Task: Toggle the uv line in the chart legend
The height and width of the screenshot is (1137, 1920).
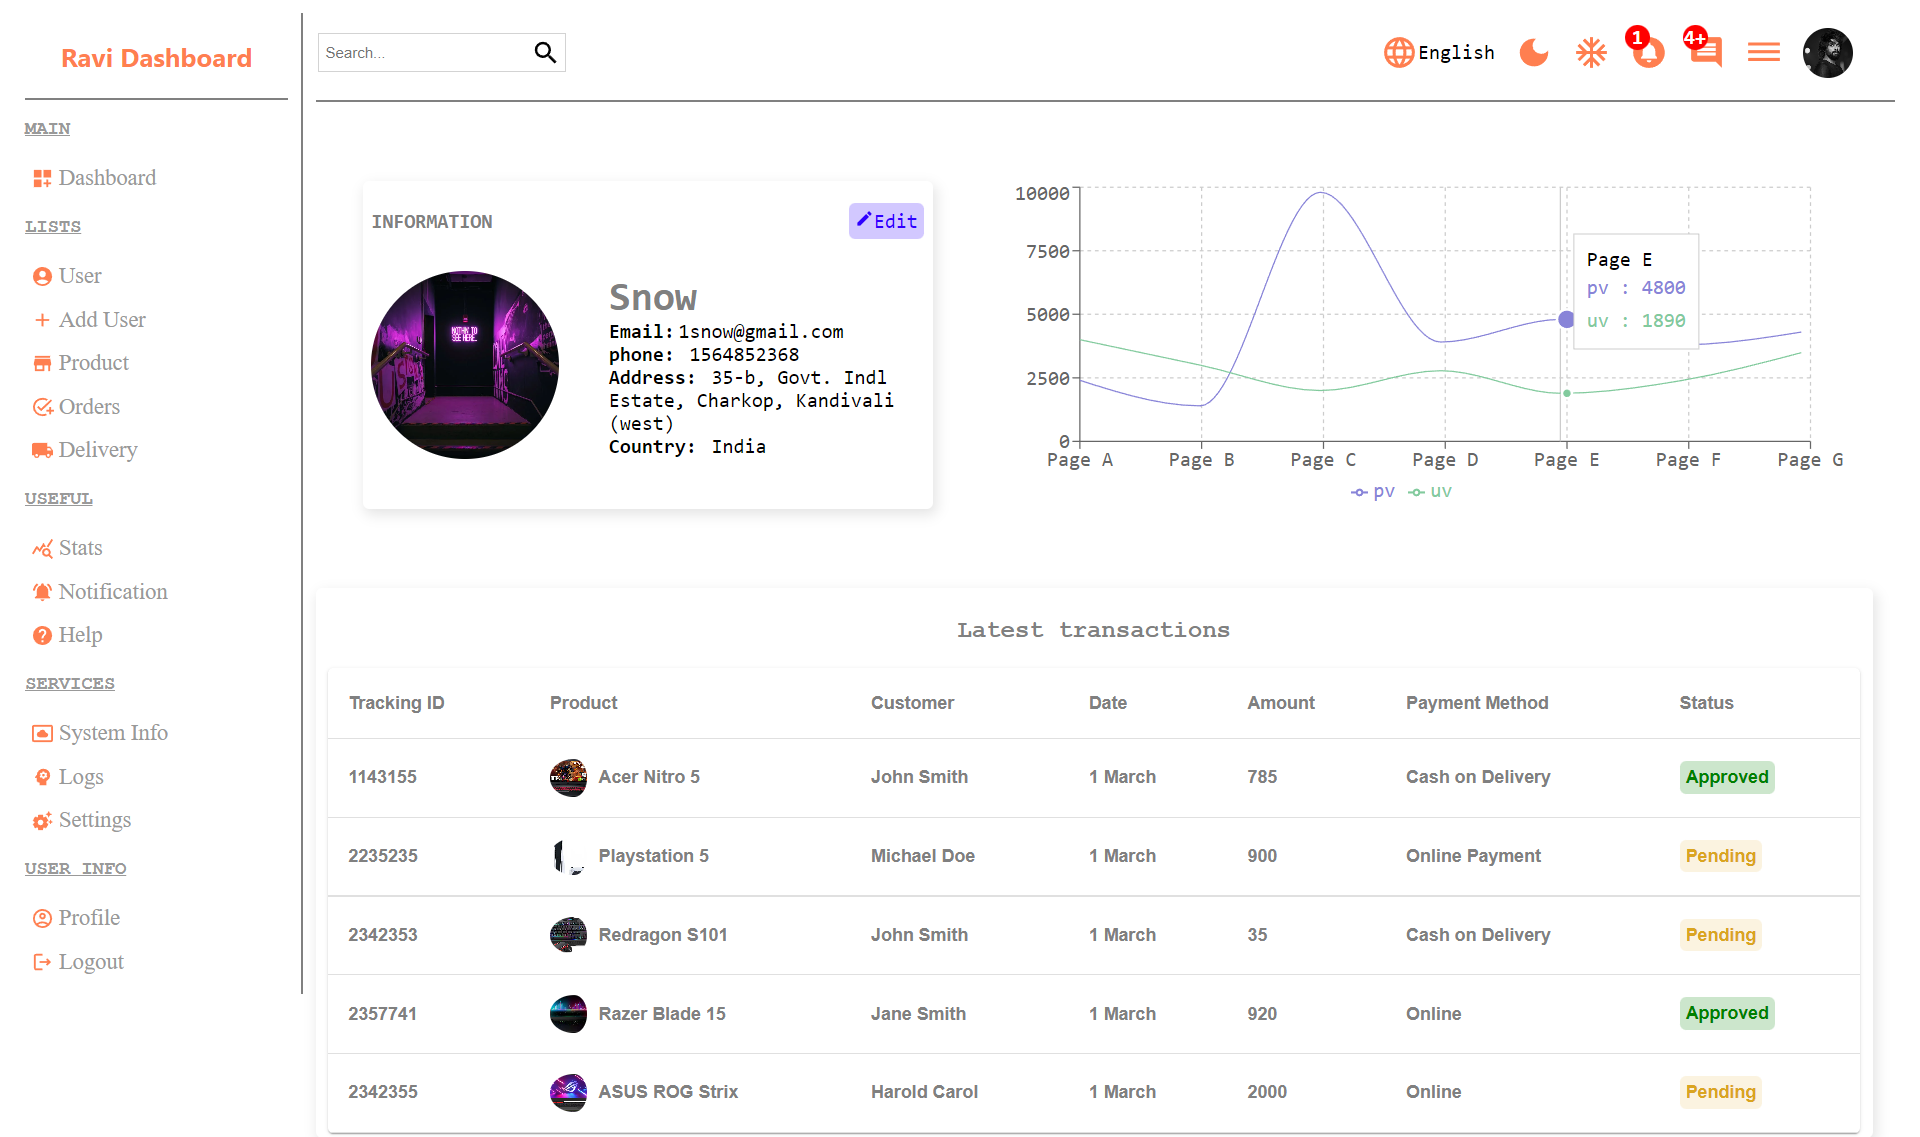Action: coord(1430,491)
